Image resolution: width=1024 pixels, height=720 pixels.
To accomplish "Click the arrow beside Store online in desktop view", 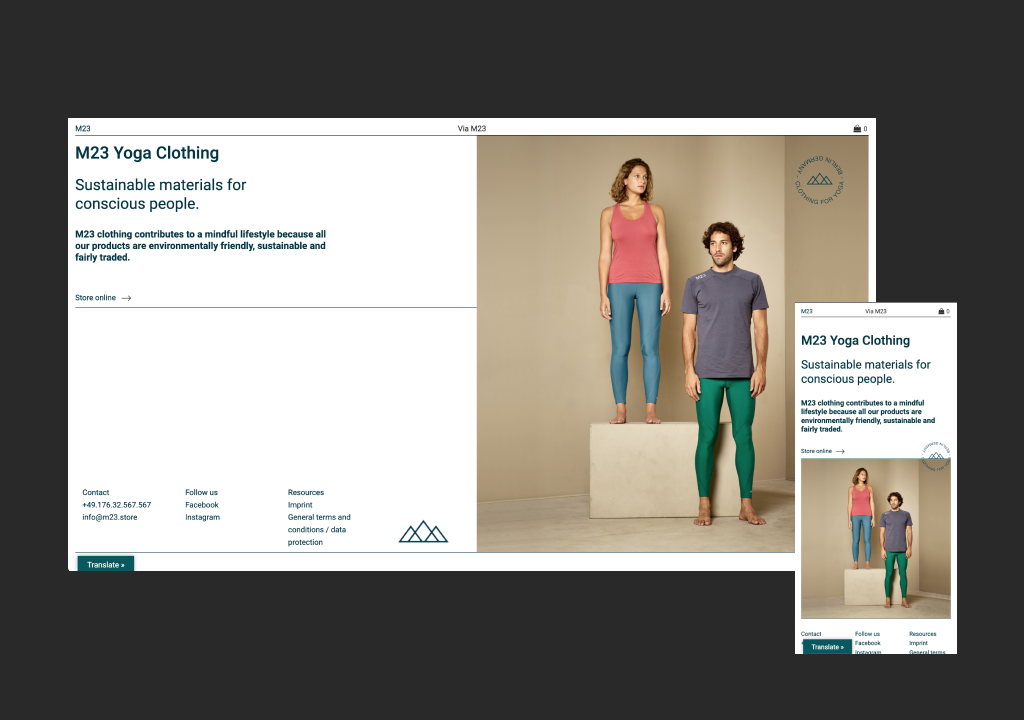I will tap(127, 298).
